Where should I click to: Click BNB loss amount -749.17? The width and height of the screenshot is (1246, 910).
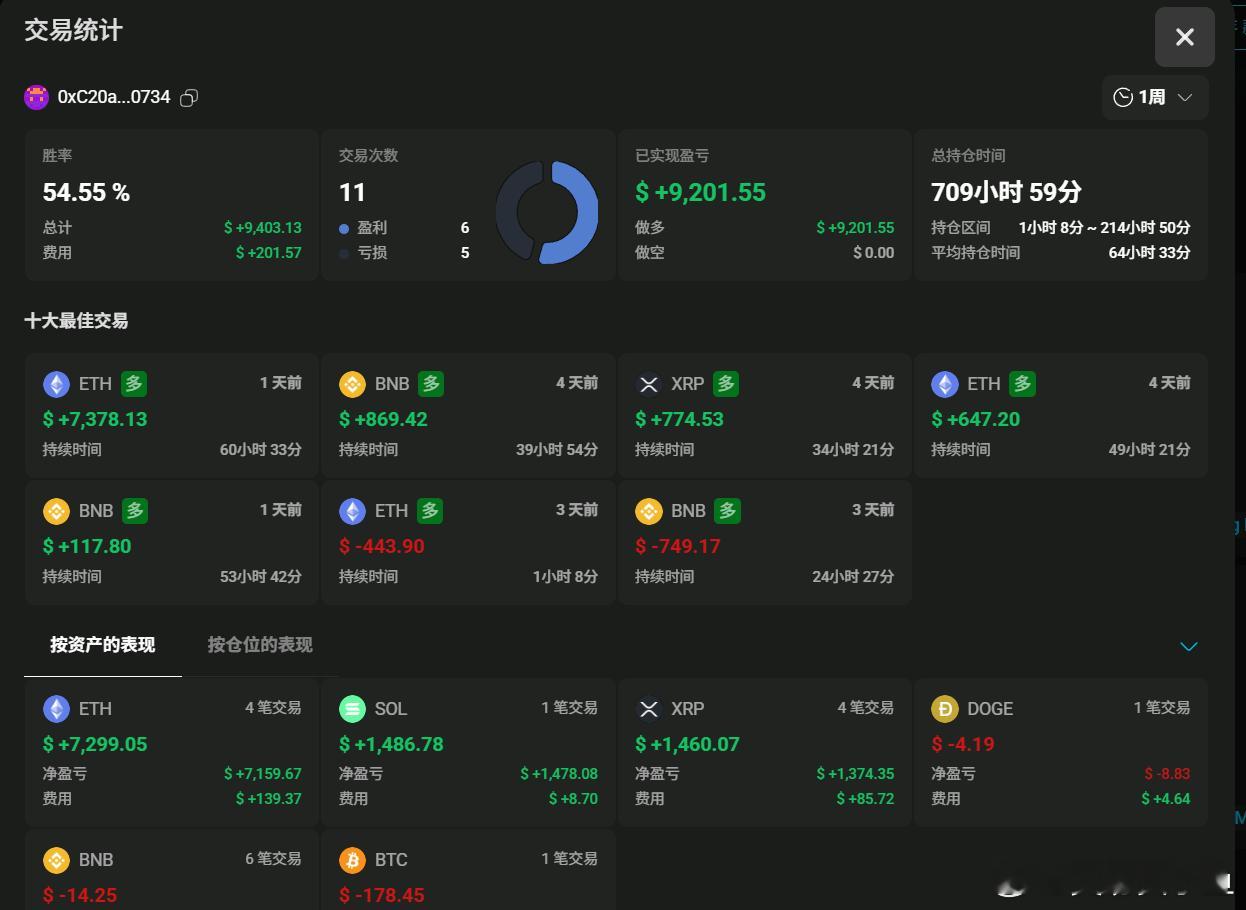point(678,546)
